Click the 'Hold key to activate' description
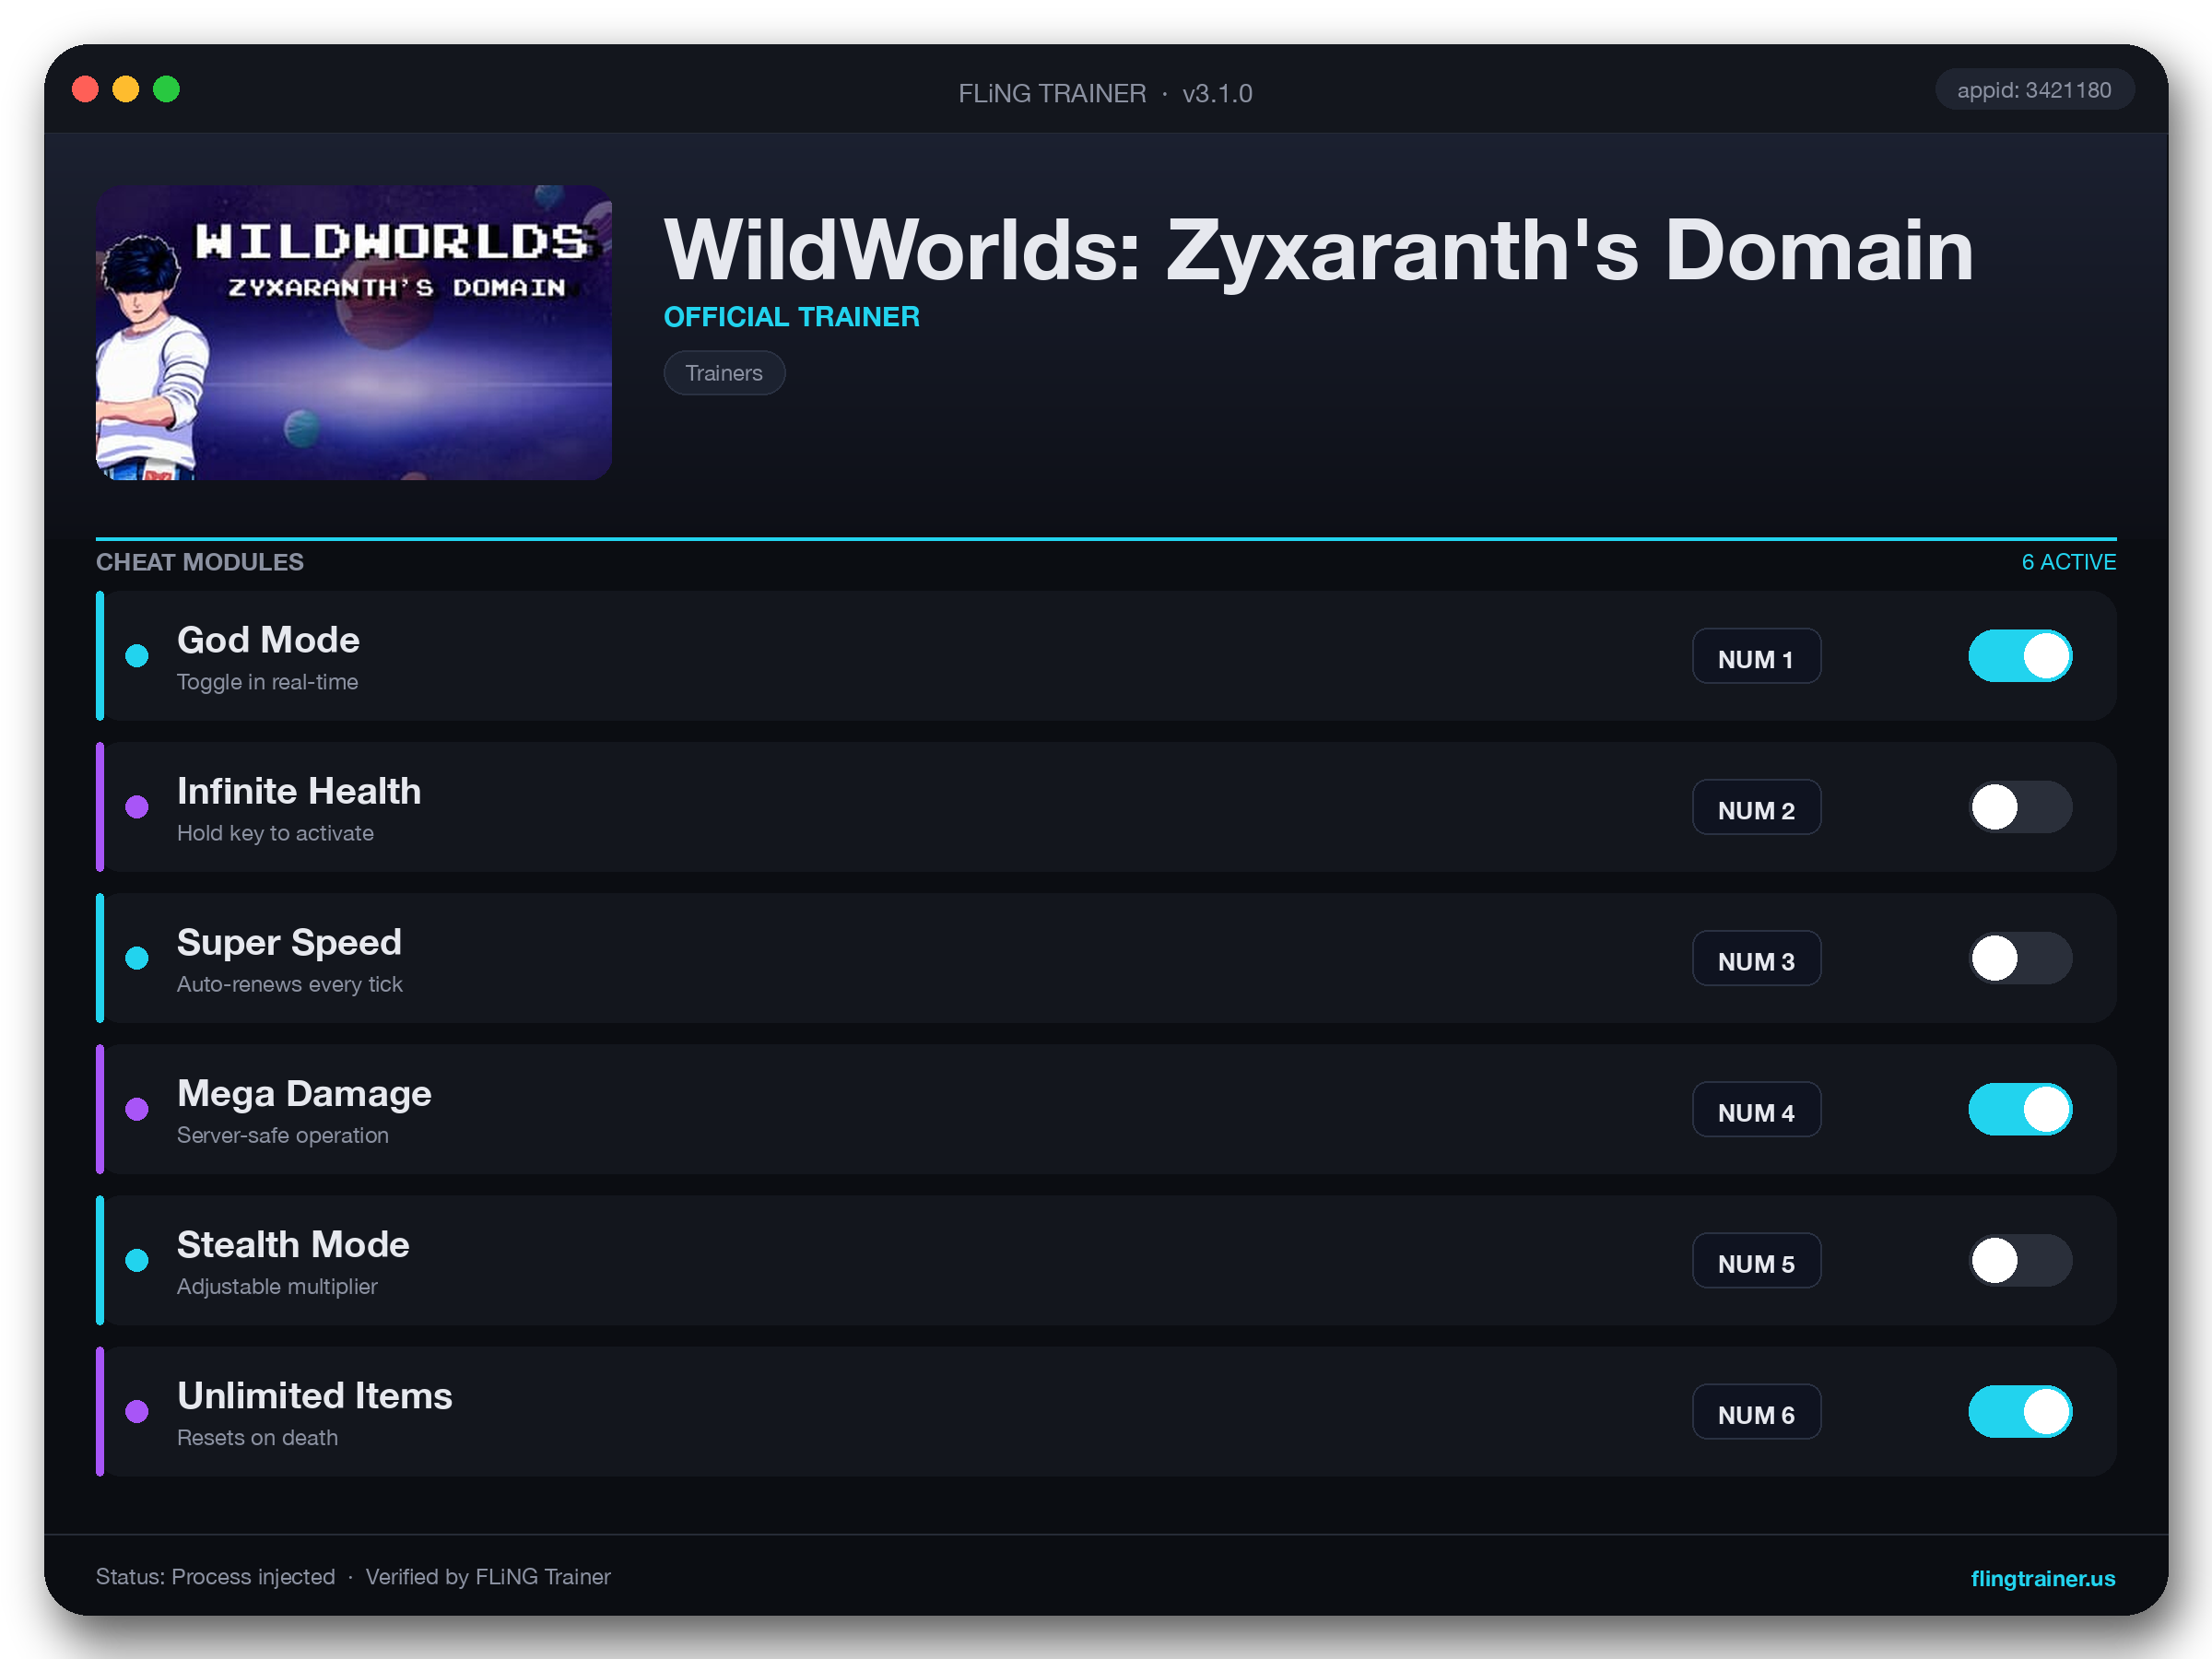Viewport: 2212px width, 1659px height. [x=275, y=833]
